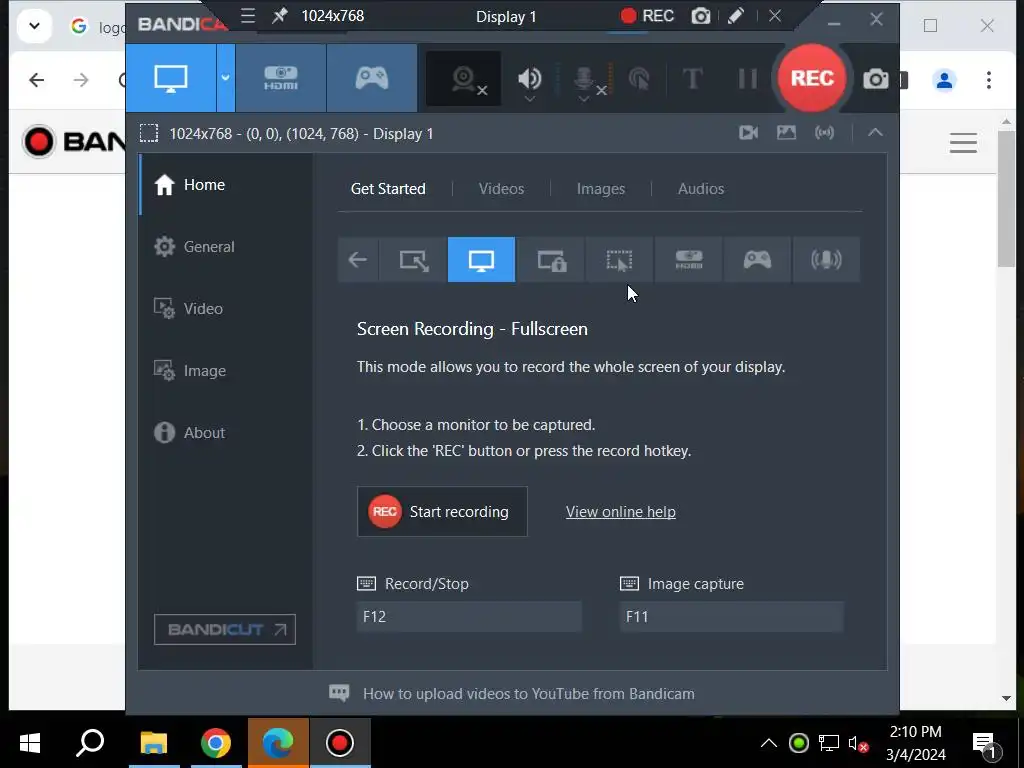Image resolution: width=1024 pixels, height=768 pixels.
Task: Capture screenshot with main camera icon
Action: 876,79
